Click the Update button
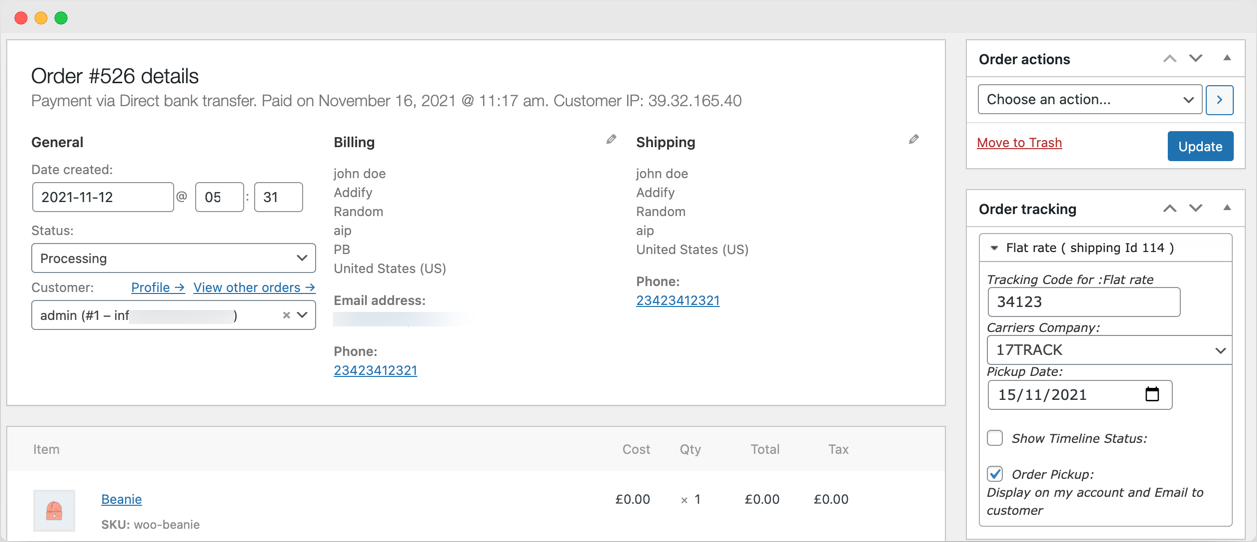This screenshot has height=542, width=1257. (1200, 146)
